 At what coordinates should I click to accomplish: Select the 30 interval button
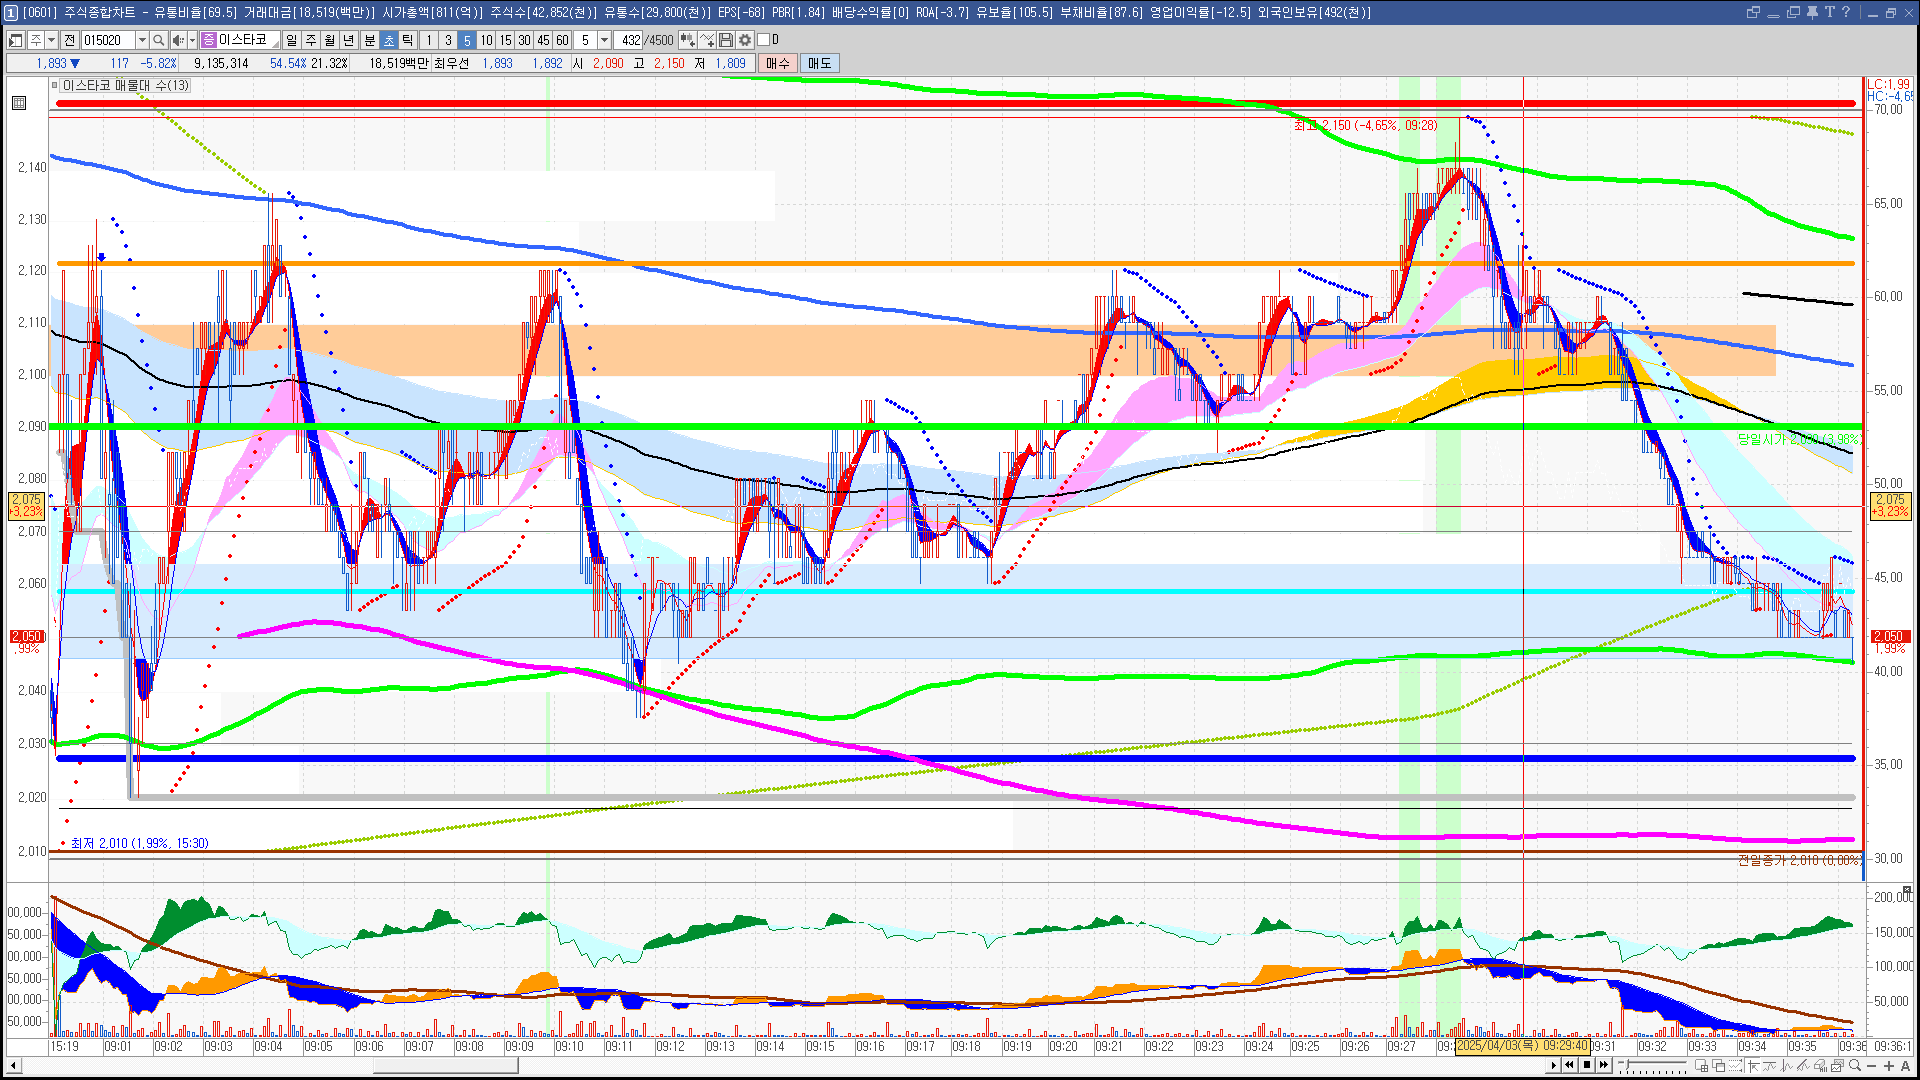tap(524, 40)
